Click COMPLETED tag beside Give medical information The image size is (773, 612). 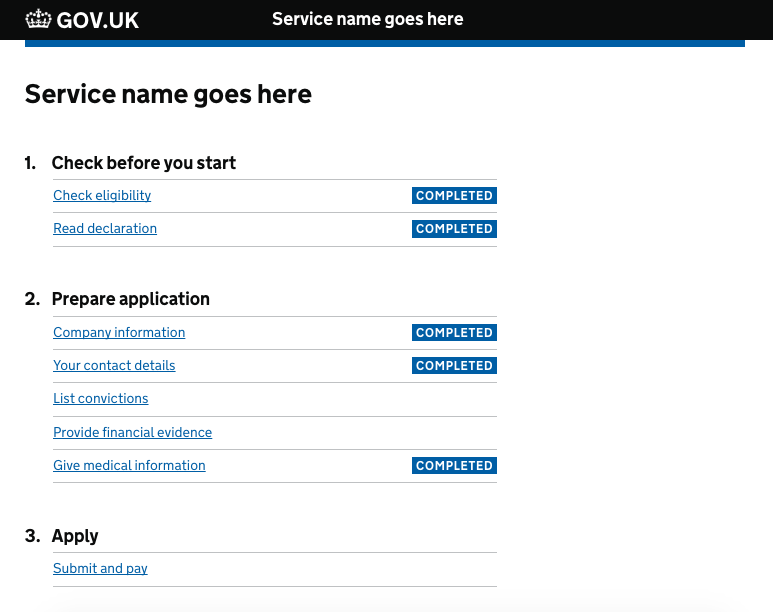point(454,466)
